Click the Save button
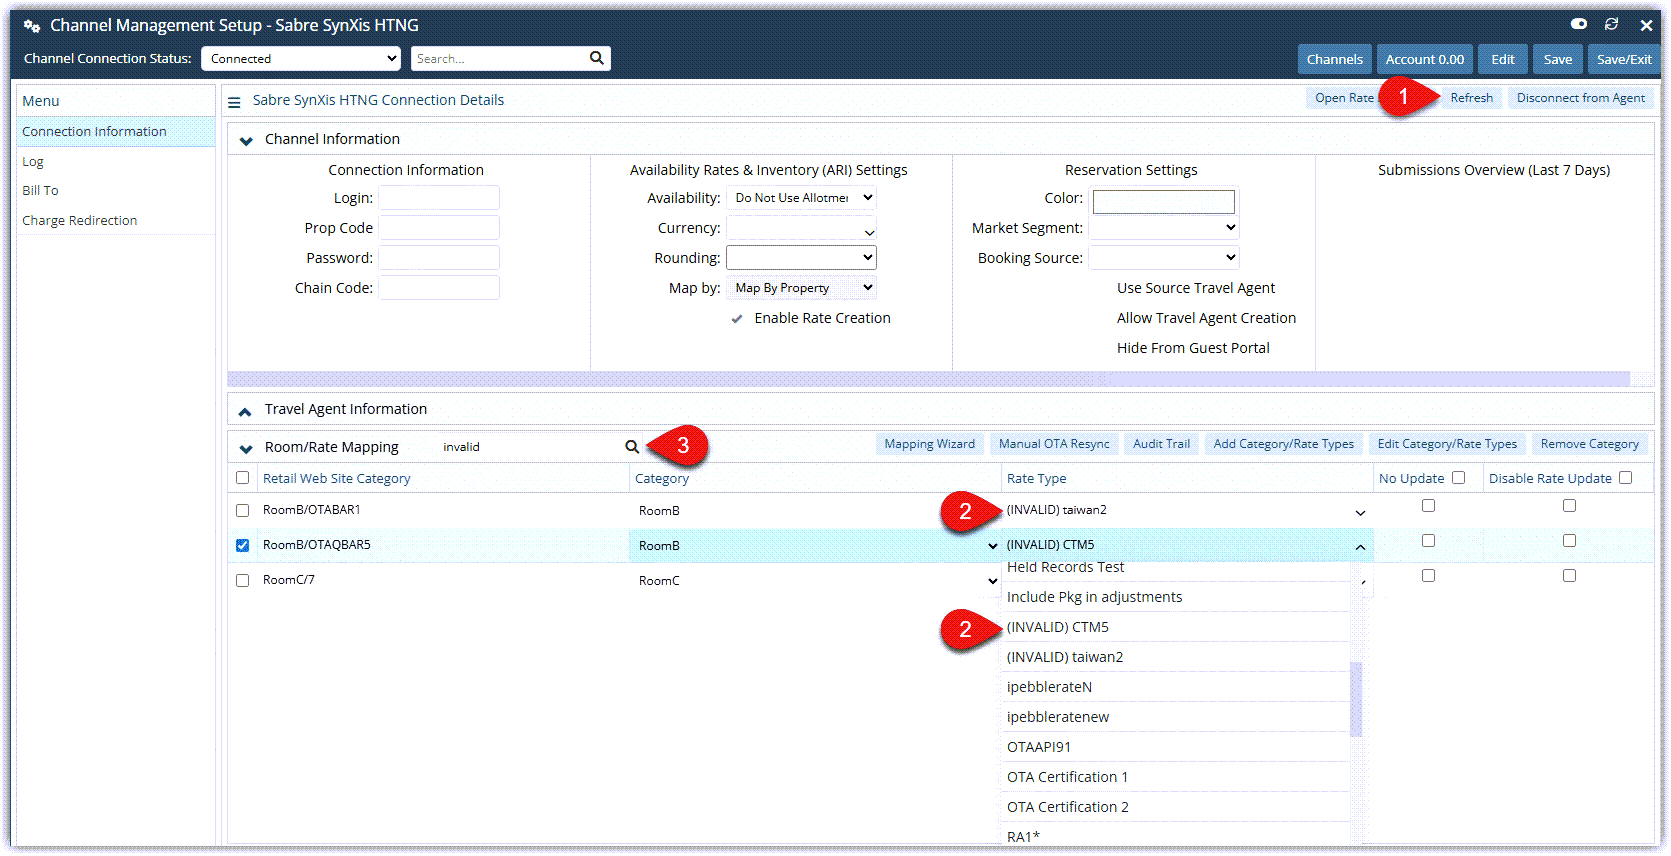The height and width of the screenshot is (856, 1671). 1558,59
